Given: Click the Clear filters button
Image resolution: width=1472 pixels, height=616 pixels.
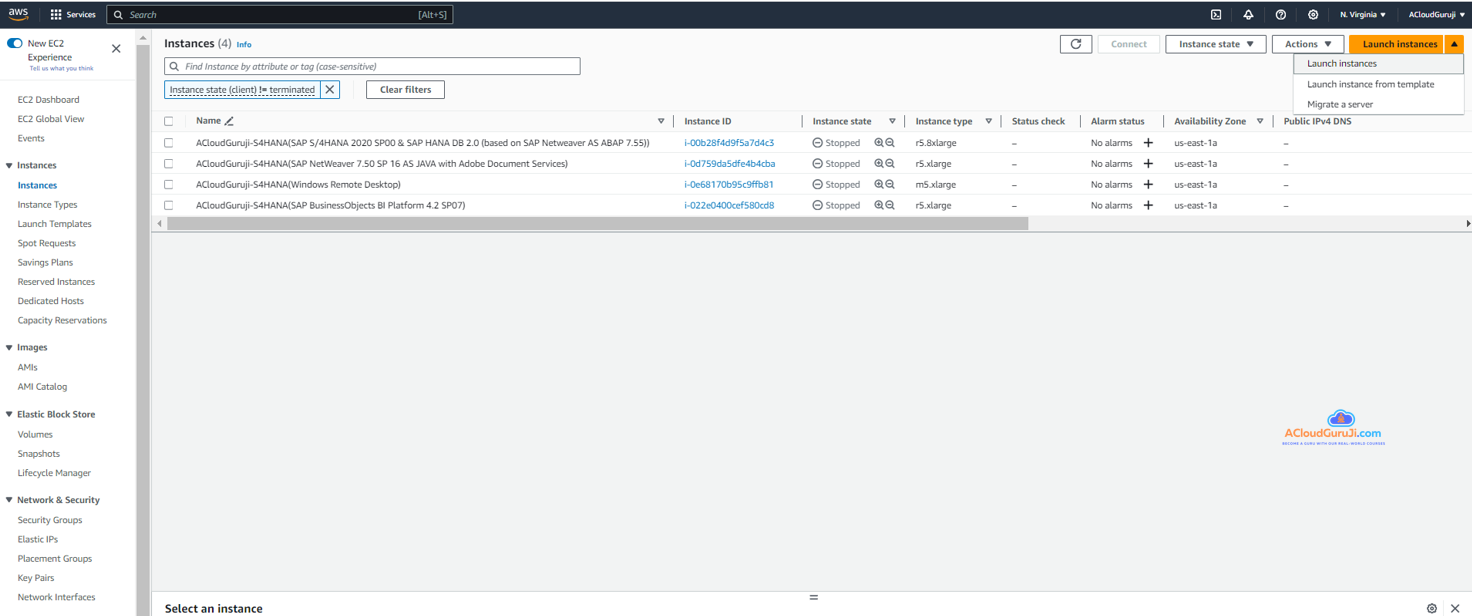Looking at the screenshot, I should click(405, 90).
